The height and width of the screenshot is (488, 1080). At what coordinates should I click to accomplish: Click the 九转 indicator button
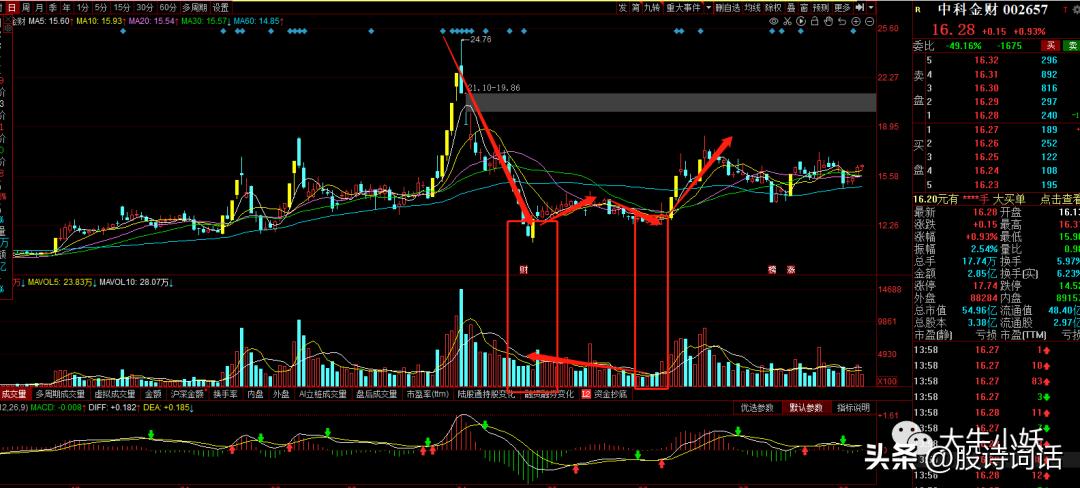pyautogui.click(x=652, y=8)
